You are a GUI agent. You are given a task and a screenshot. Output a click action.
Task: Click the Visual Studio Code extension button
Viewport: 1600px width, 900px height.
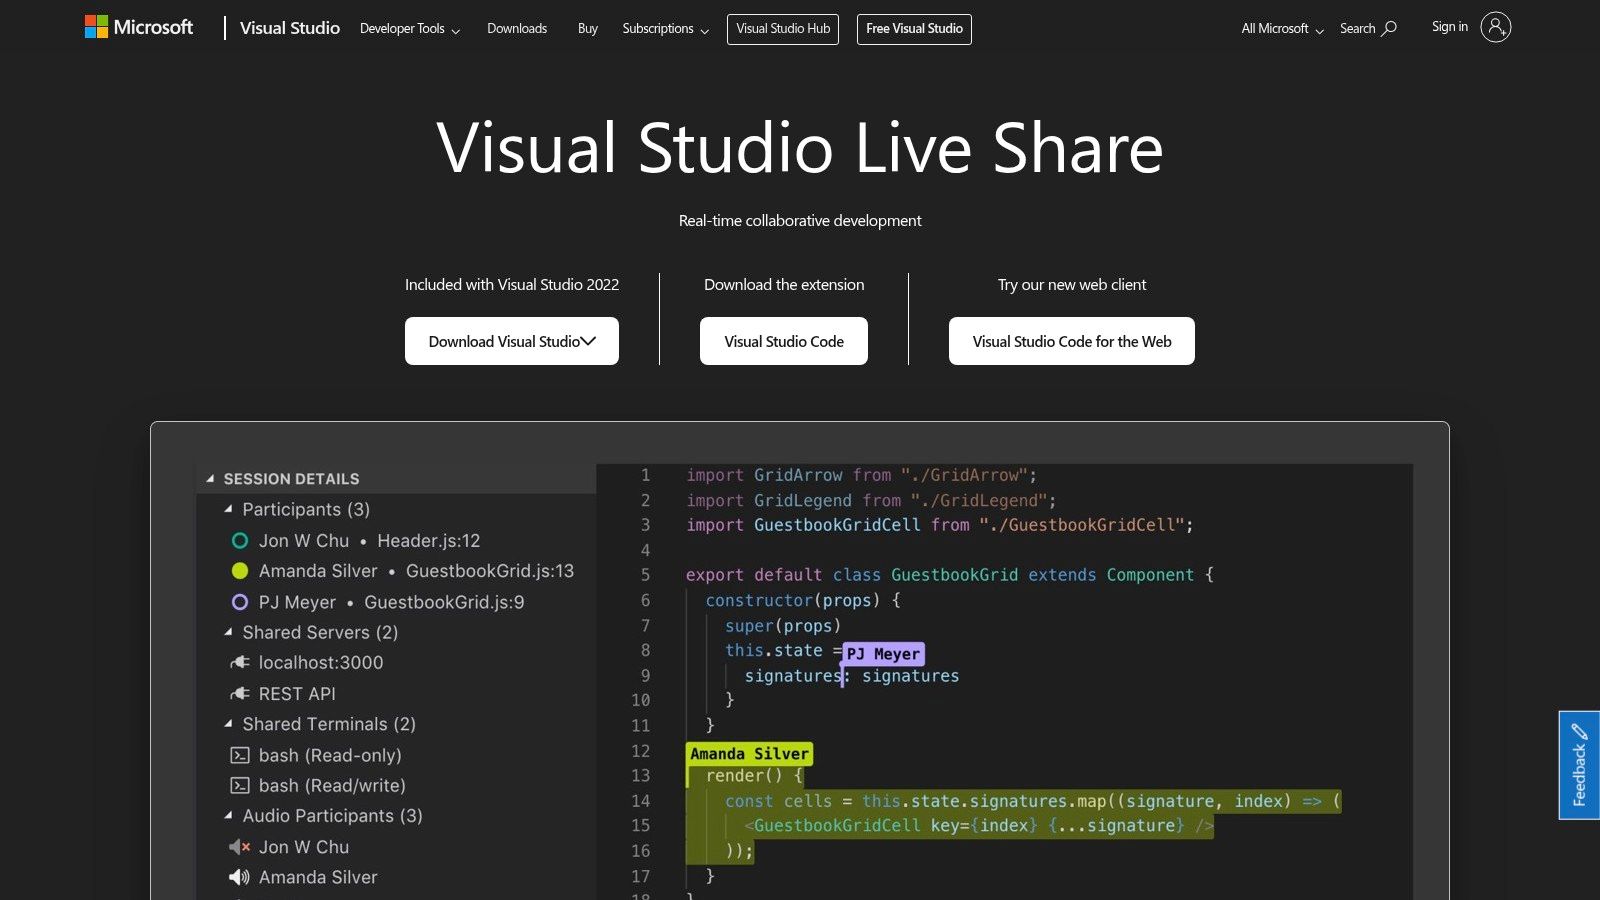point(784,341)
